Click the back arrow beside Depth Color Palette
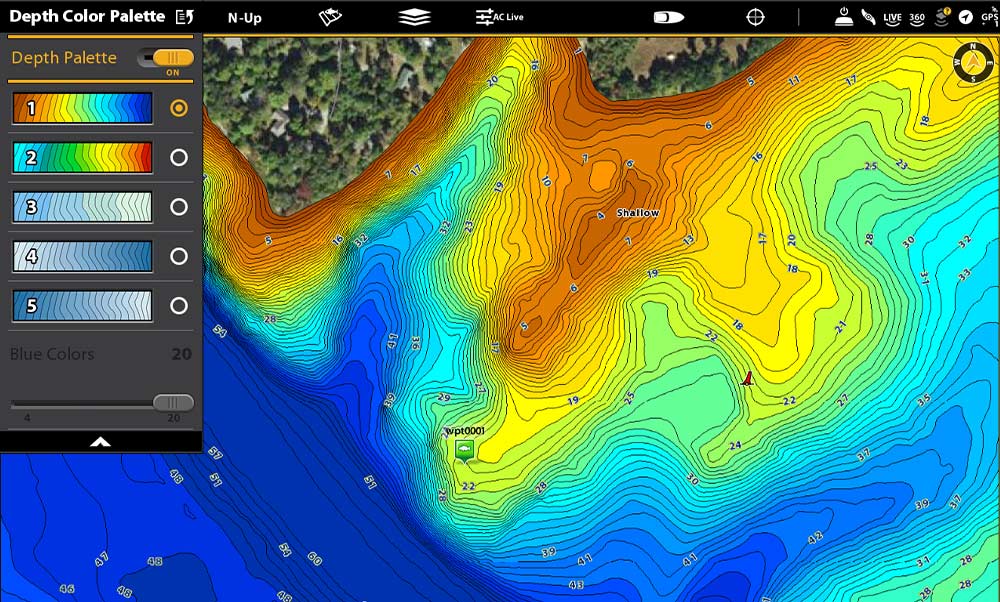Screen dimensions: 1000x602 click(x=184, y=17)
